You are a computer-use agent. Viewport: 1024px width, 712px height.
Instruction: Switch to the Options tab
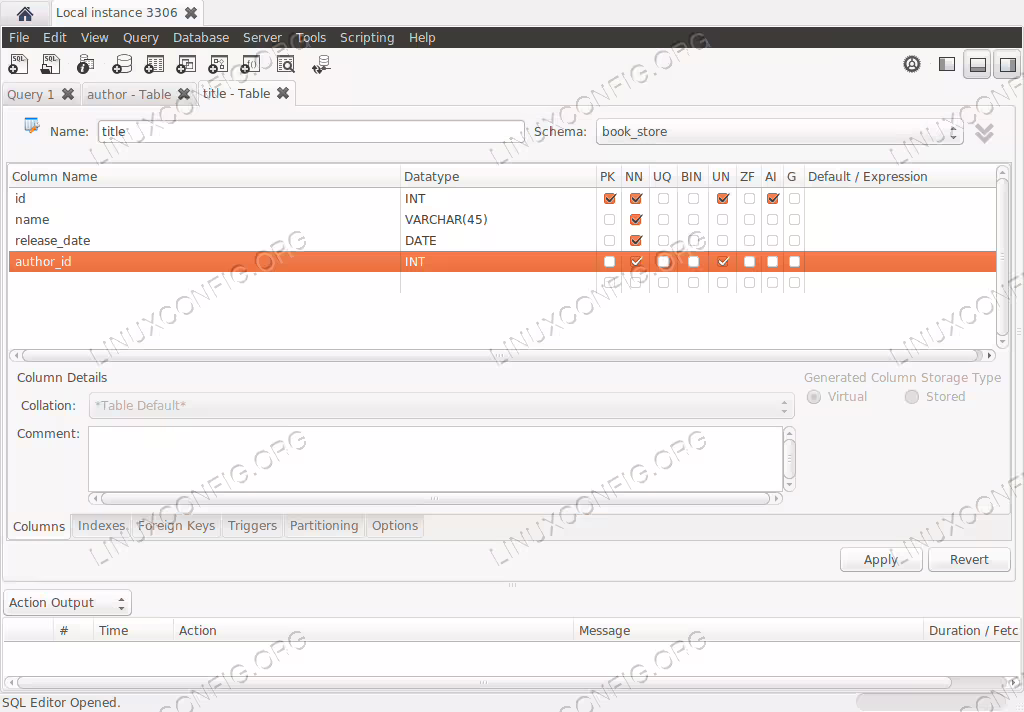[x=394, y=526]
